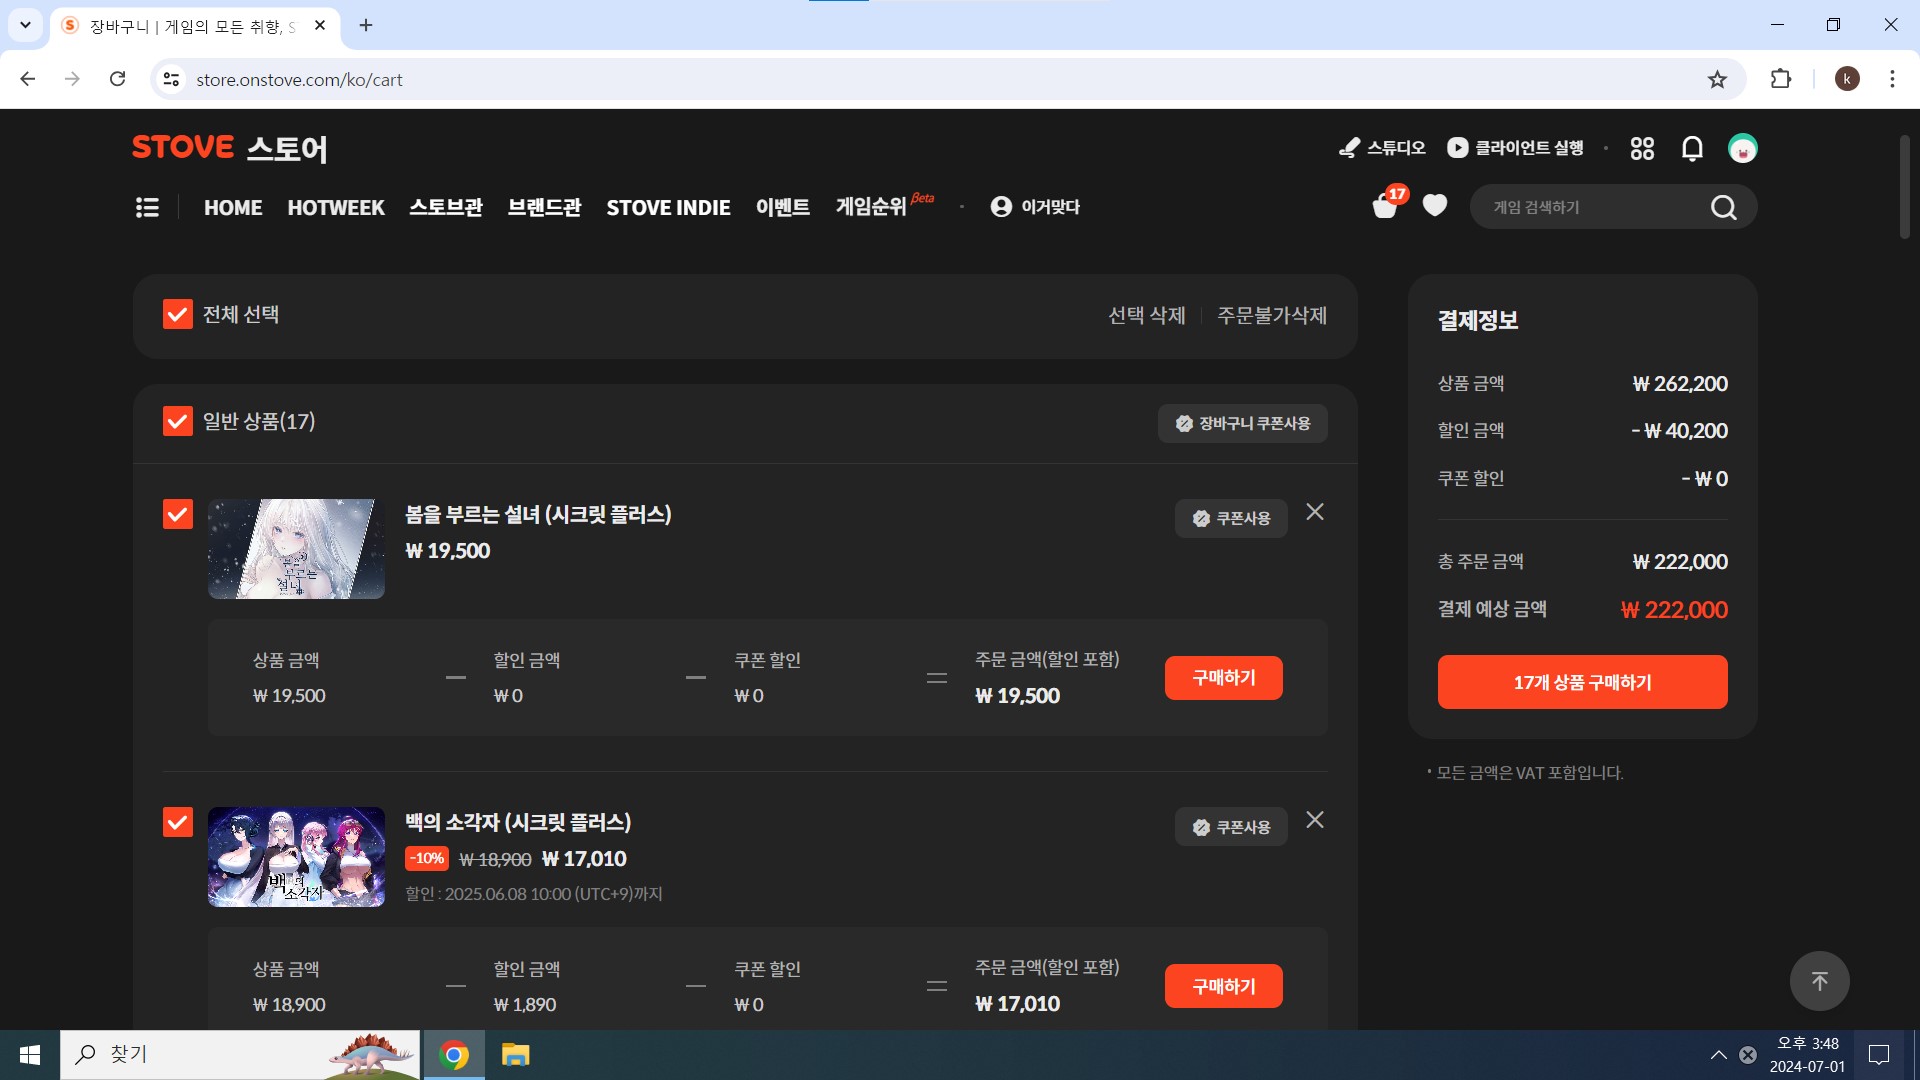This screenshot has height=1080, width=1920.
Task: Click the address bar URL
Action: pyautogui.click(x=299, y=79)
